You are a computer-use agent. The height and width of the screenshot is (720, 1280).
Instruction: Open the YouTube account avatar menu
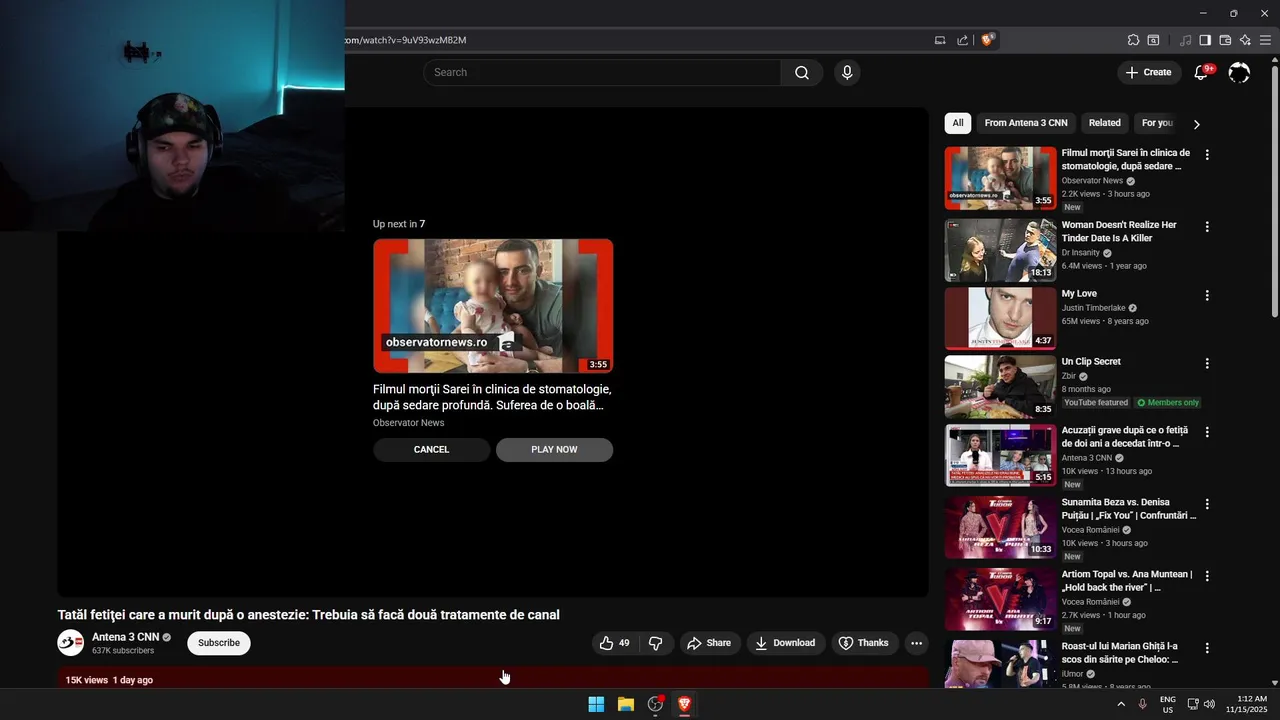pos(1239,72)
